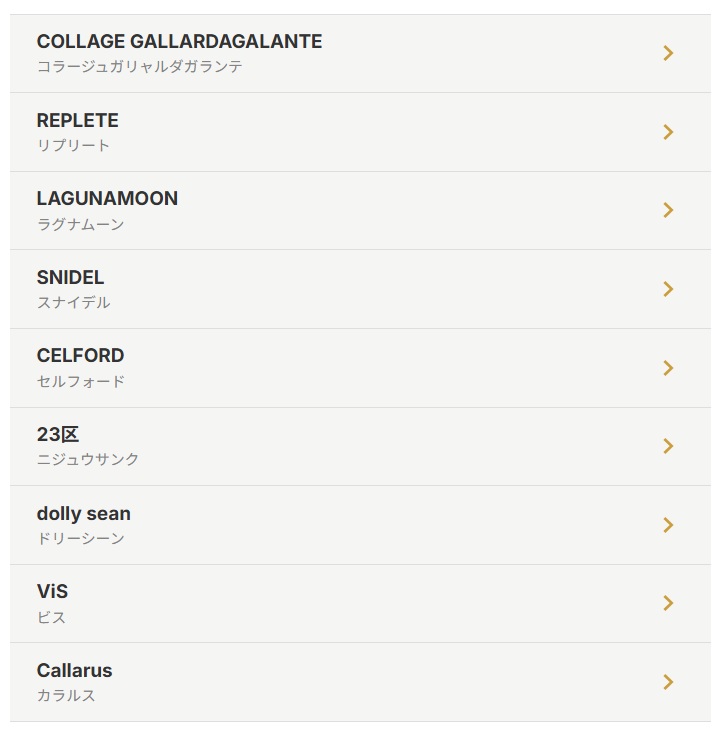Viewport: 722px width, 735px height.
Task: Click the arrow icon beside 23区
Action: [x=668, y=446]
